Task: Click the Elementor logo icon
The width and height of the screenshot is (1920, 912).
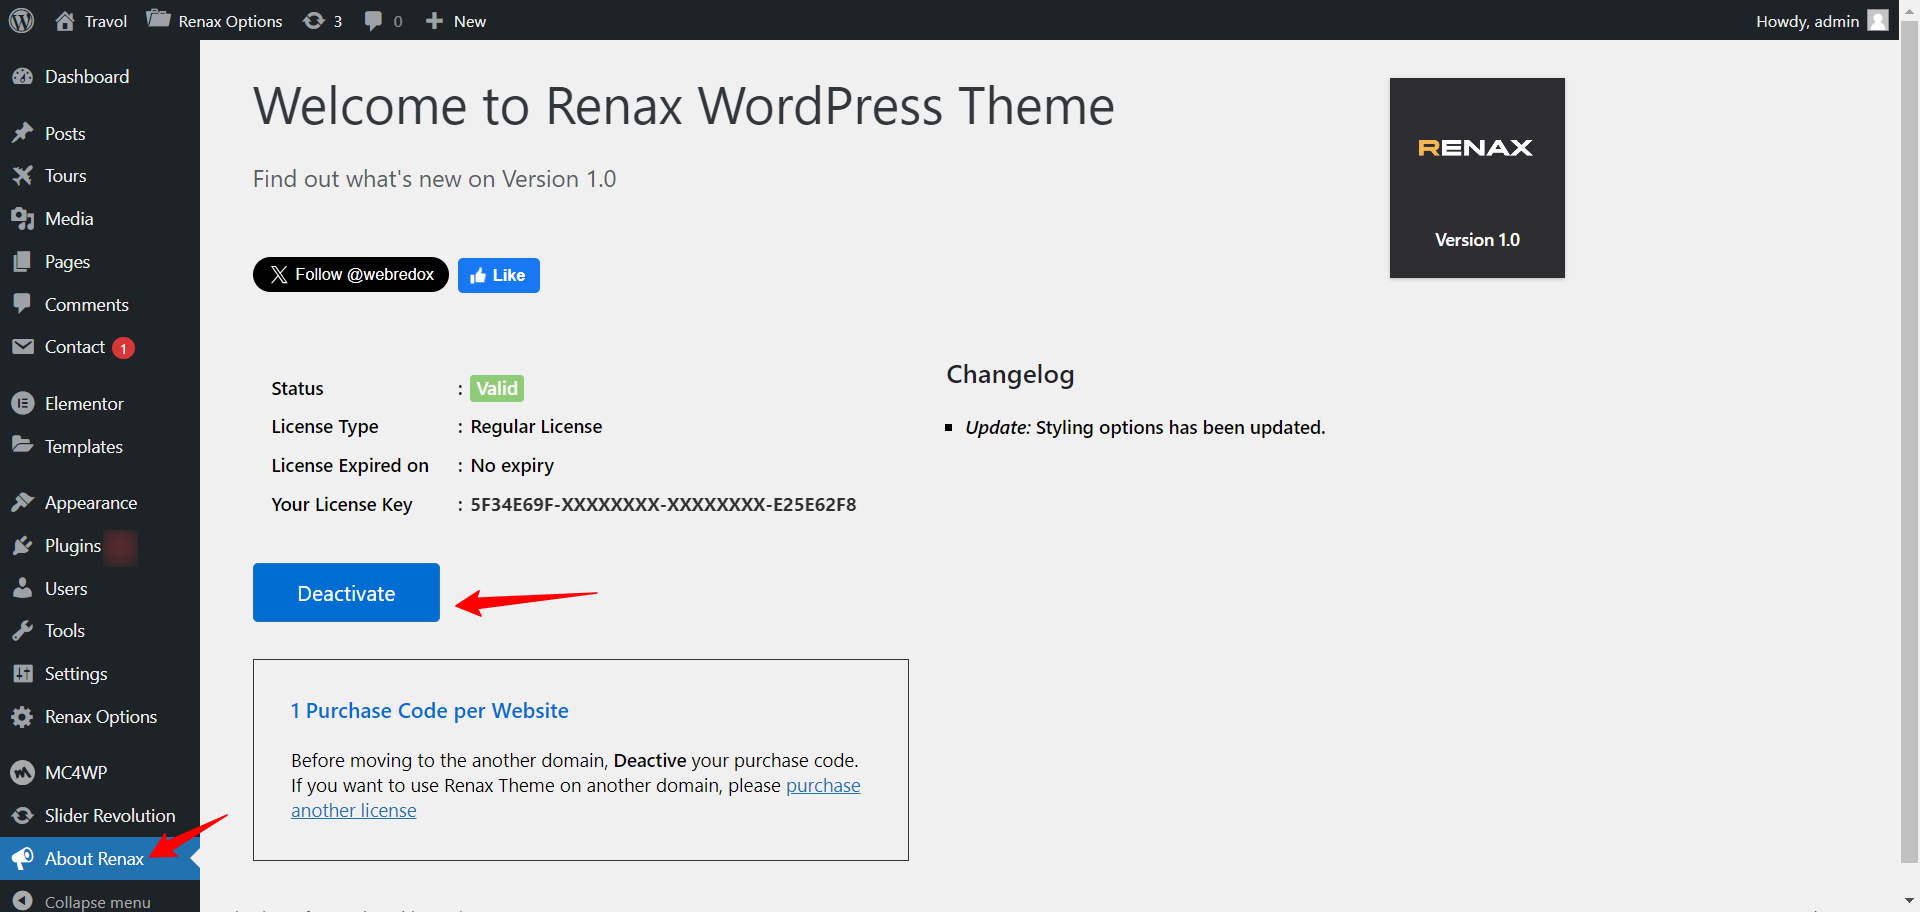Action: tap(22, 404)
